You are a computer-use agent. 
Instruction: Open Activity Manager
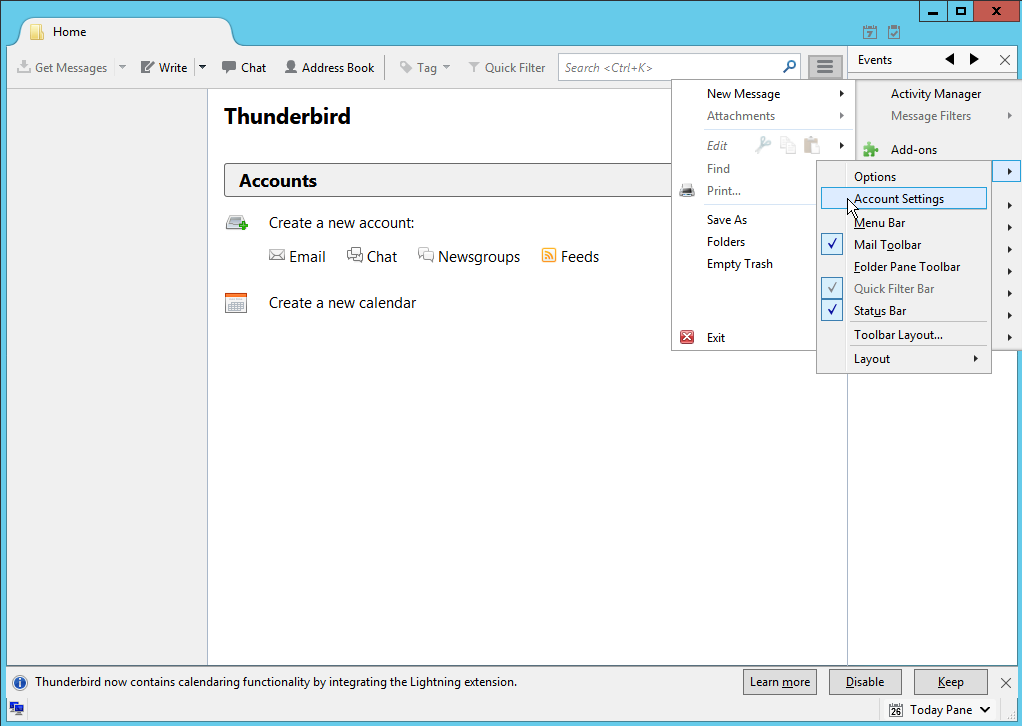coord(936,94)
